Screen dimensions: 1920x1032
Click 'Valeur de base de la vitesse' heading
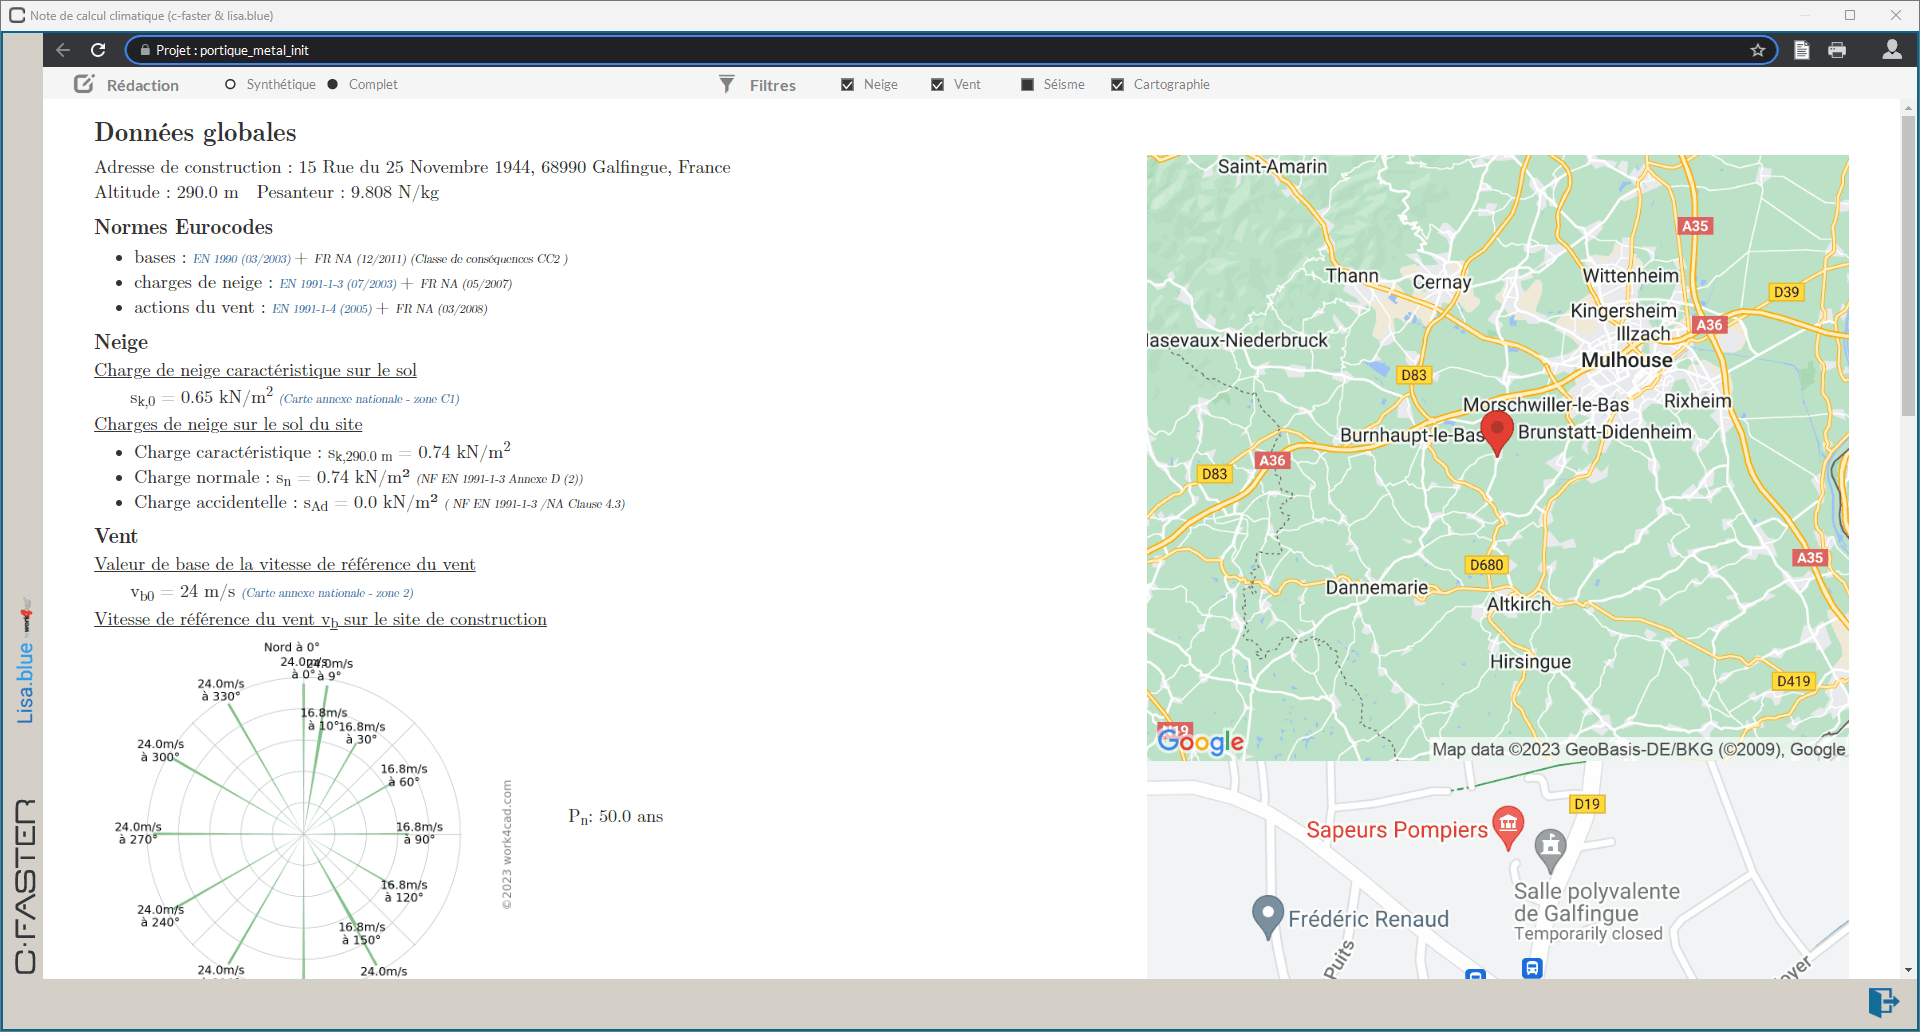[285, 564]
